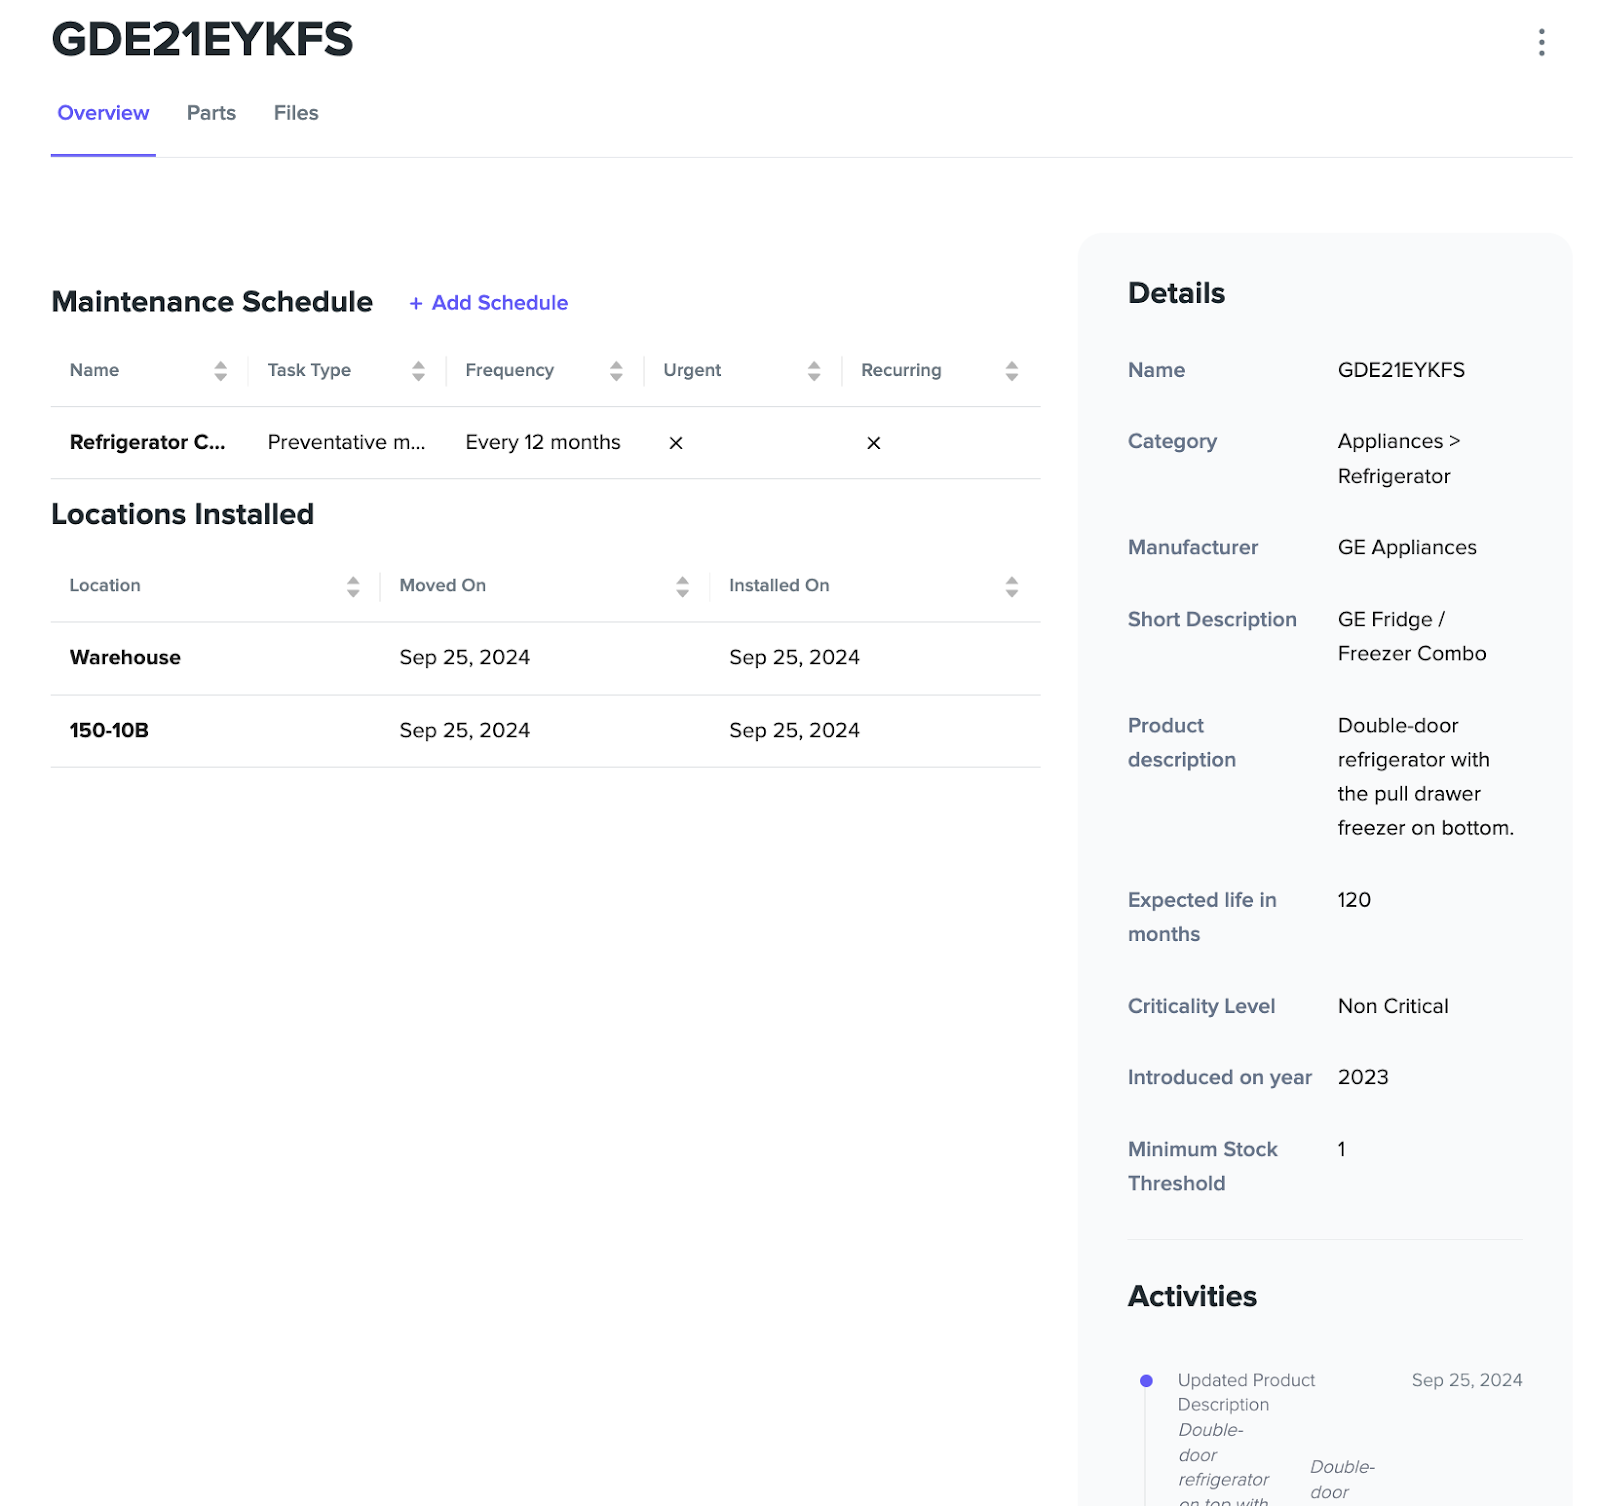Click 150-10B row Installed On date
Image resolution: width=1600 pixels, height=1506 pixels.
(794, 730)
